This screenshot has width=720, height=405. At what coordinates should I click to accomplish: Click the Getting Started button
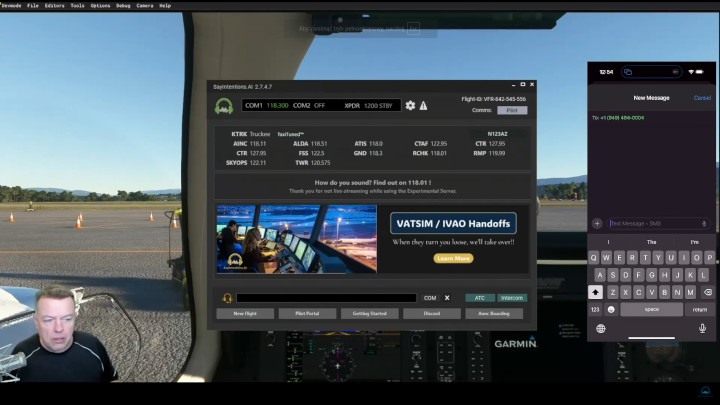coord(370,314)
